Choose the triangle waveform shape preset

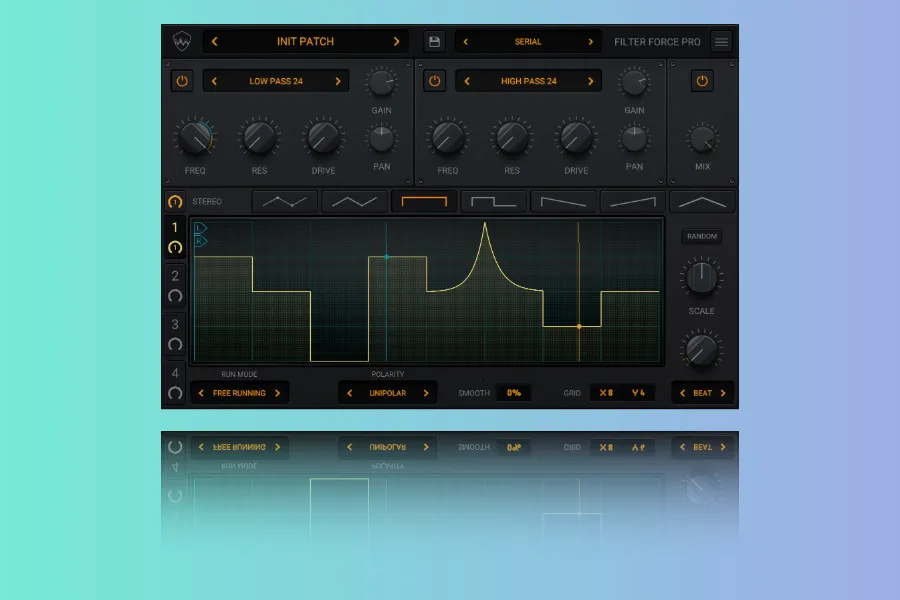pyautogui.click(x=702, y=201)
